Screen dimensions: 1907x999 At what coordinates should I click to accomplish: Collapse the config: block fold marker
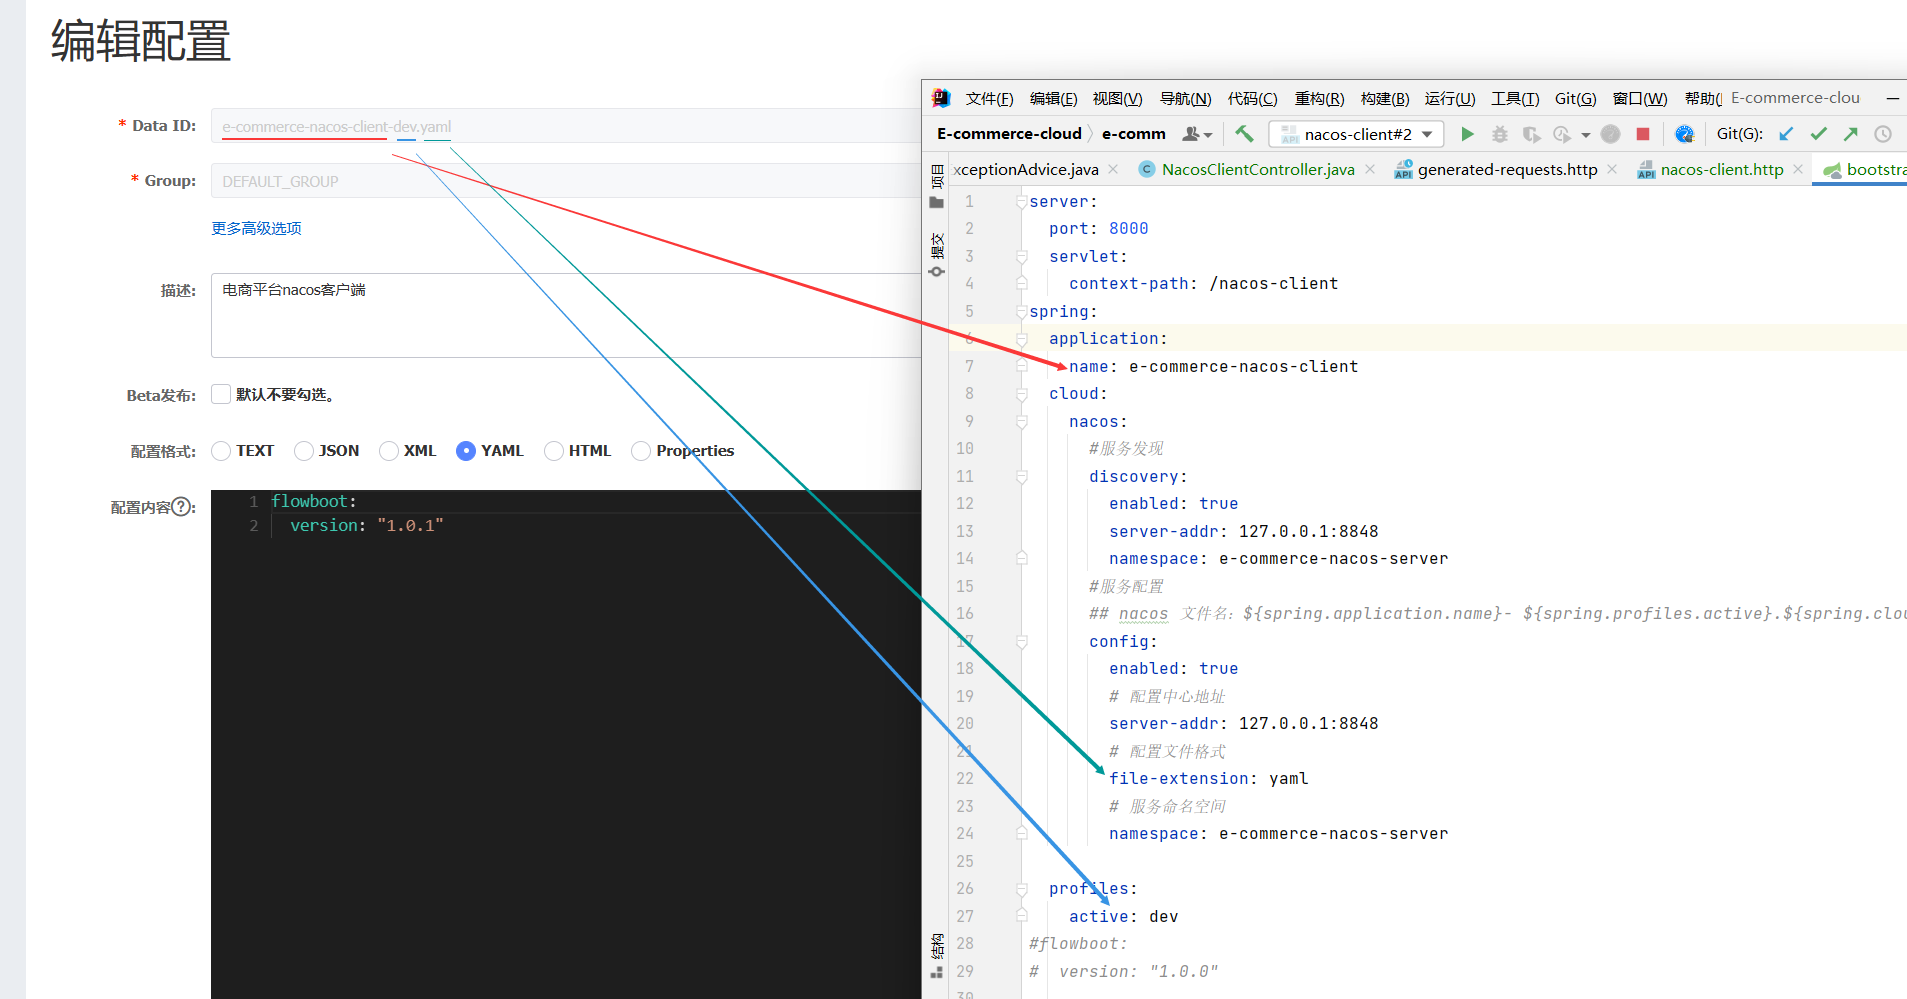pyautogui.click(x=1021, y=642)
